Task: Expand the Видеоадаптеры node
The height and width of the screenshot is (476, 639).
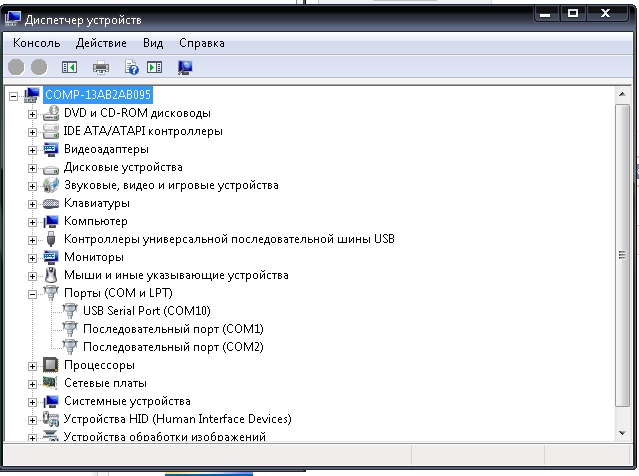Action: [x=32, y=150]
